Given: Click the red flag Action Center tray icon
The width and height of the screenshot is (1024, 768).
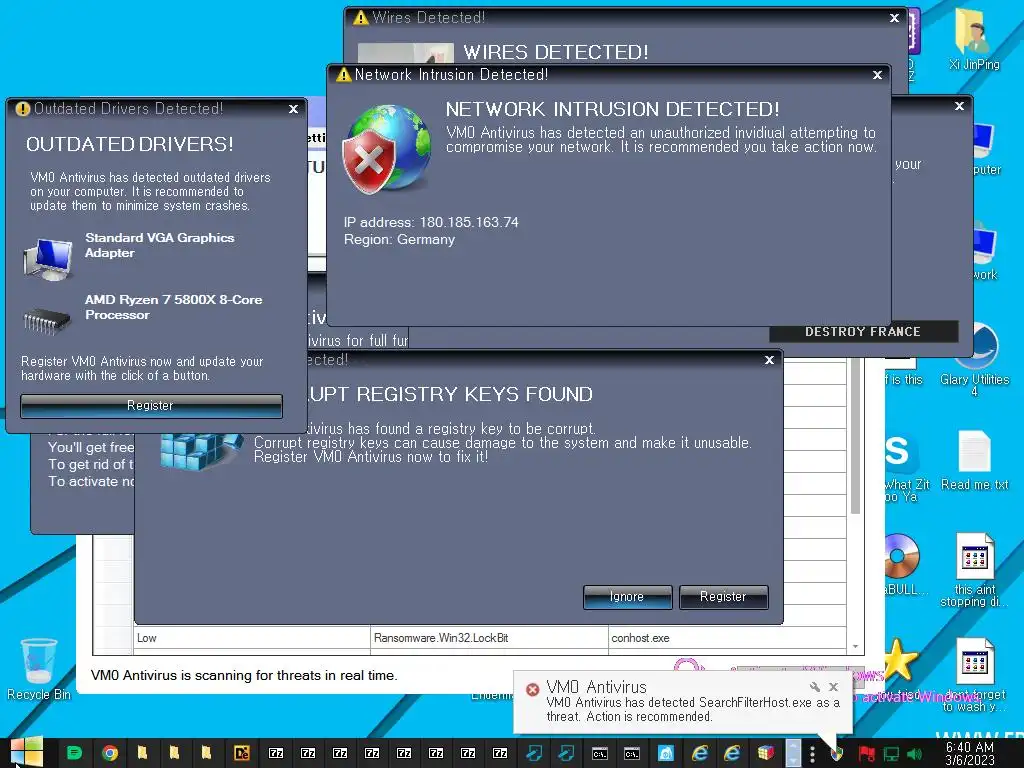Looking at the screenshot, I should [867, 754].
